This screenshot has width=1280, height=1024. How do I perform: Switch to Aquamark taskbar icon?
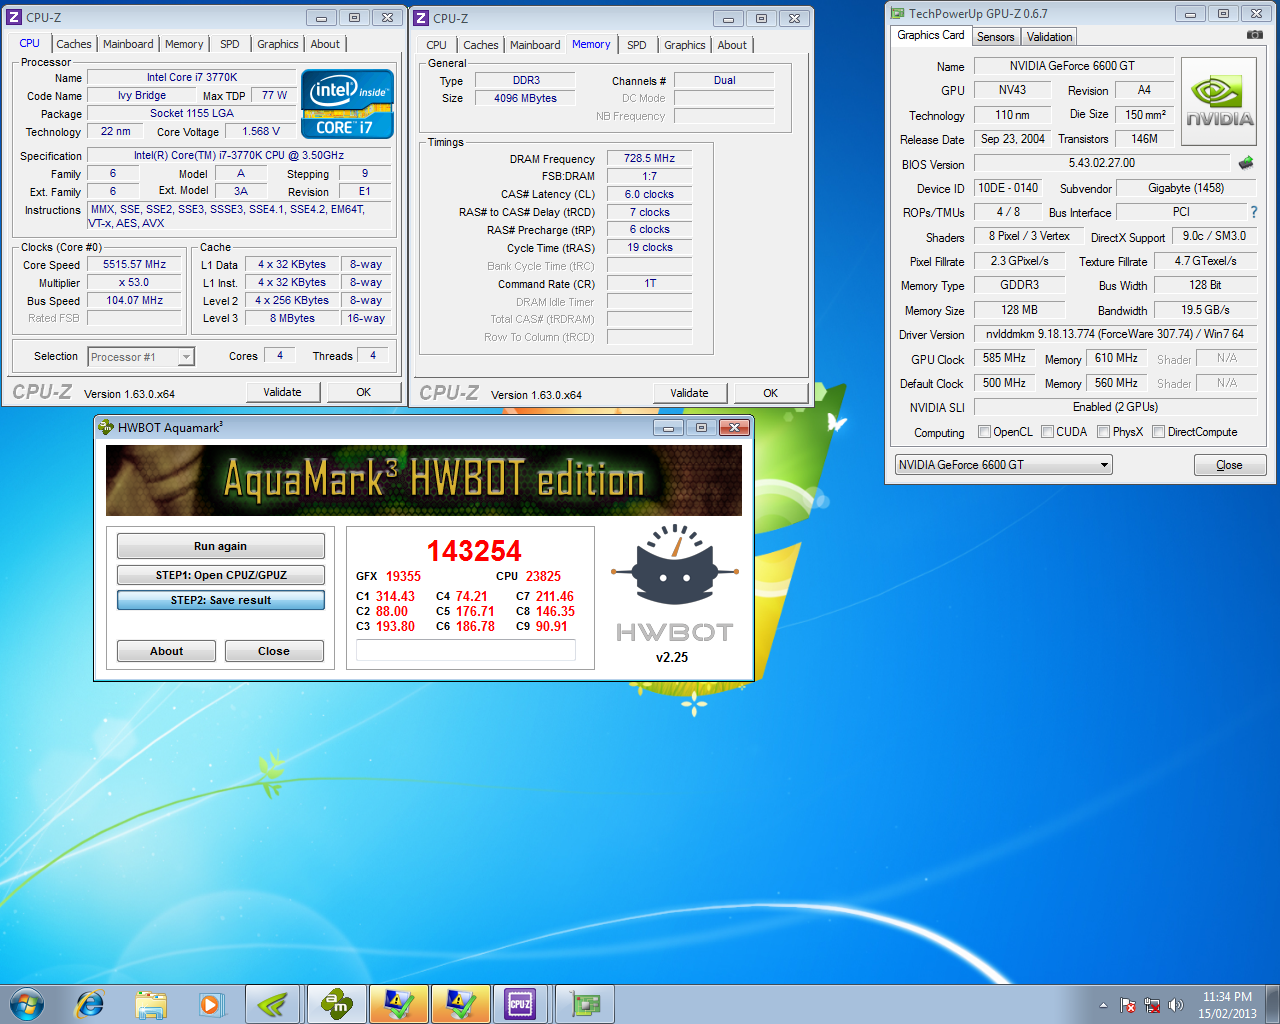click(x=336, y=1004)
